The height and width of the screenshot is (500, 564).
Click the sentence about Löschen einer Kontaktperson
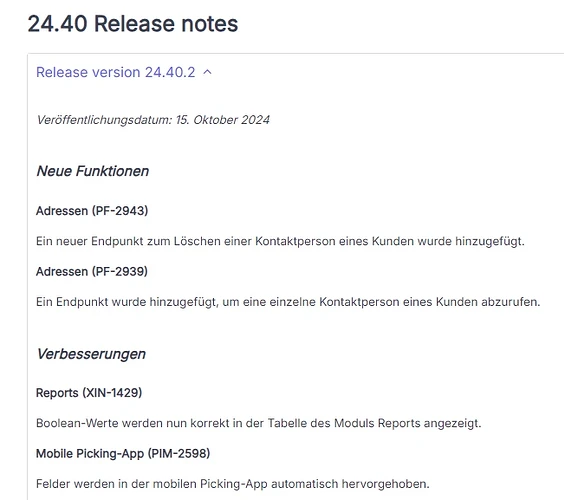click(280, 241)
